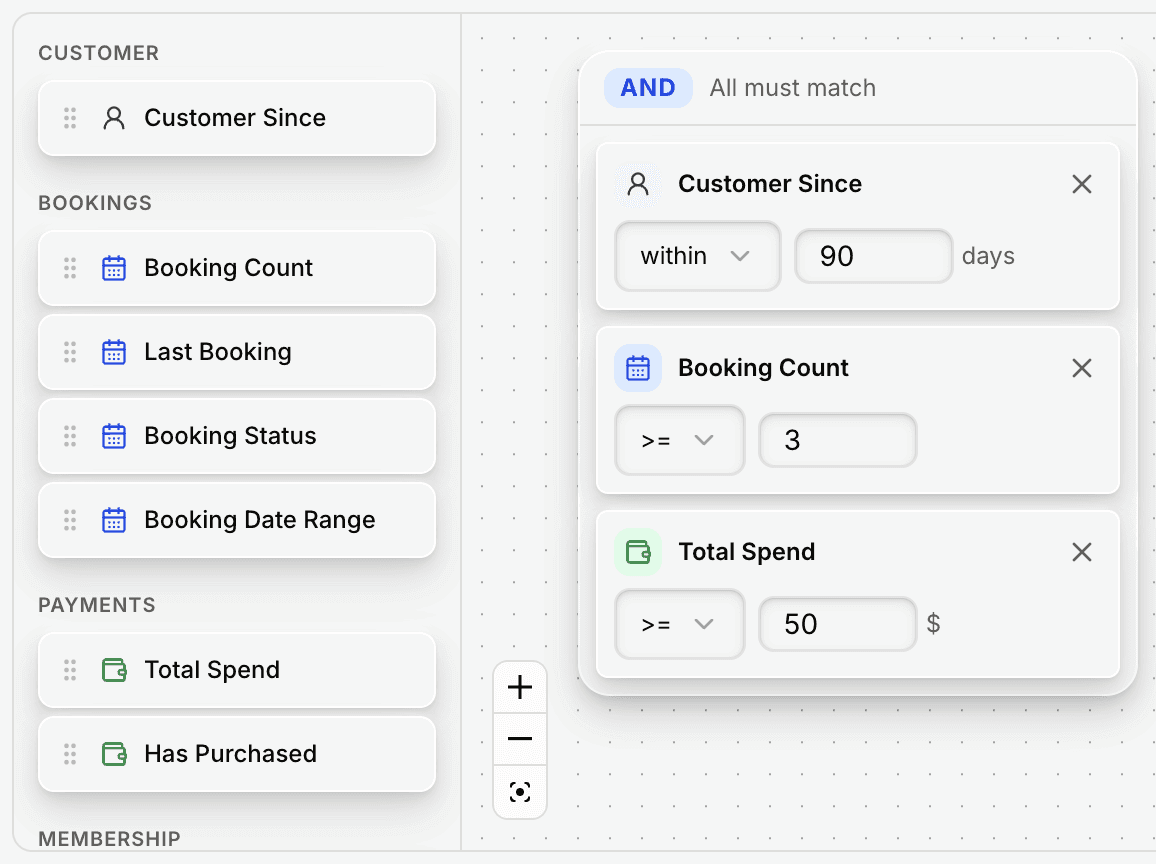The width and height of the screenshot is (1156, 864).
Task: Click drag handle on Last Booking item
Action: pyautogui.click(x=70, y=352)
